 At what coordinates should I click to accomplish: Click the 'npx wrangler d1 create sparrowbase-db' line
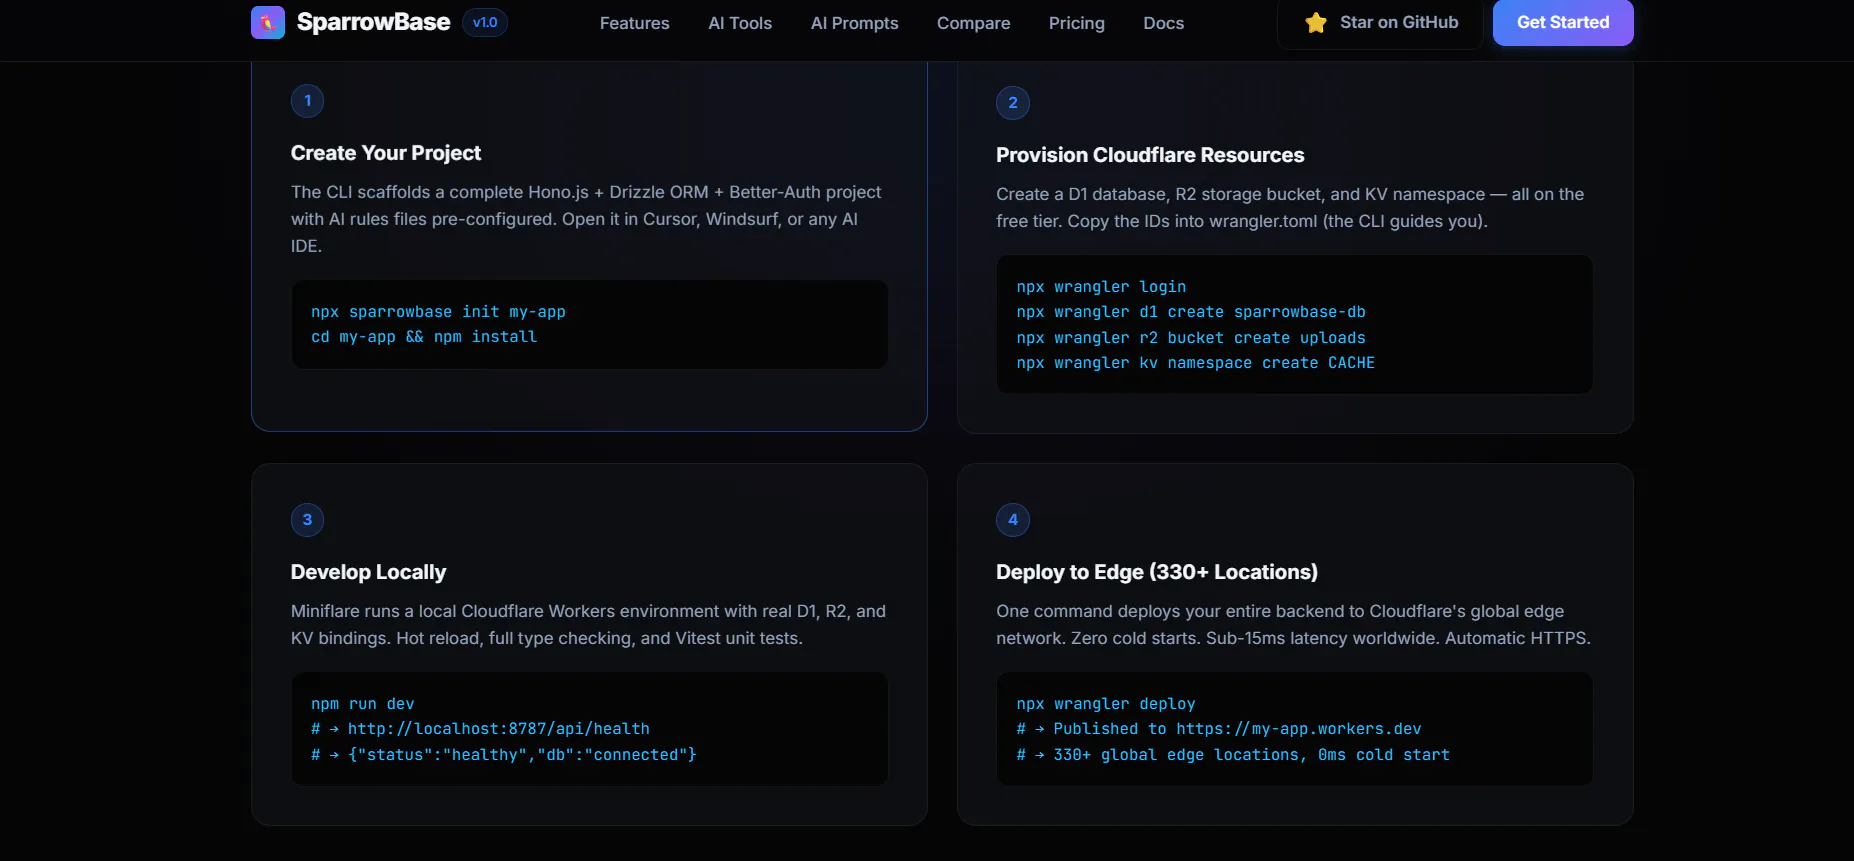1191,312
